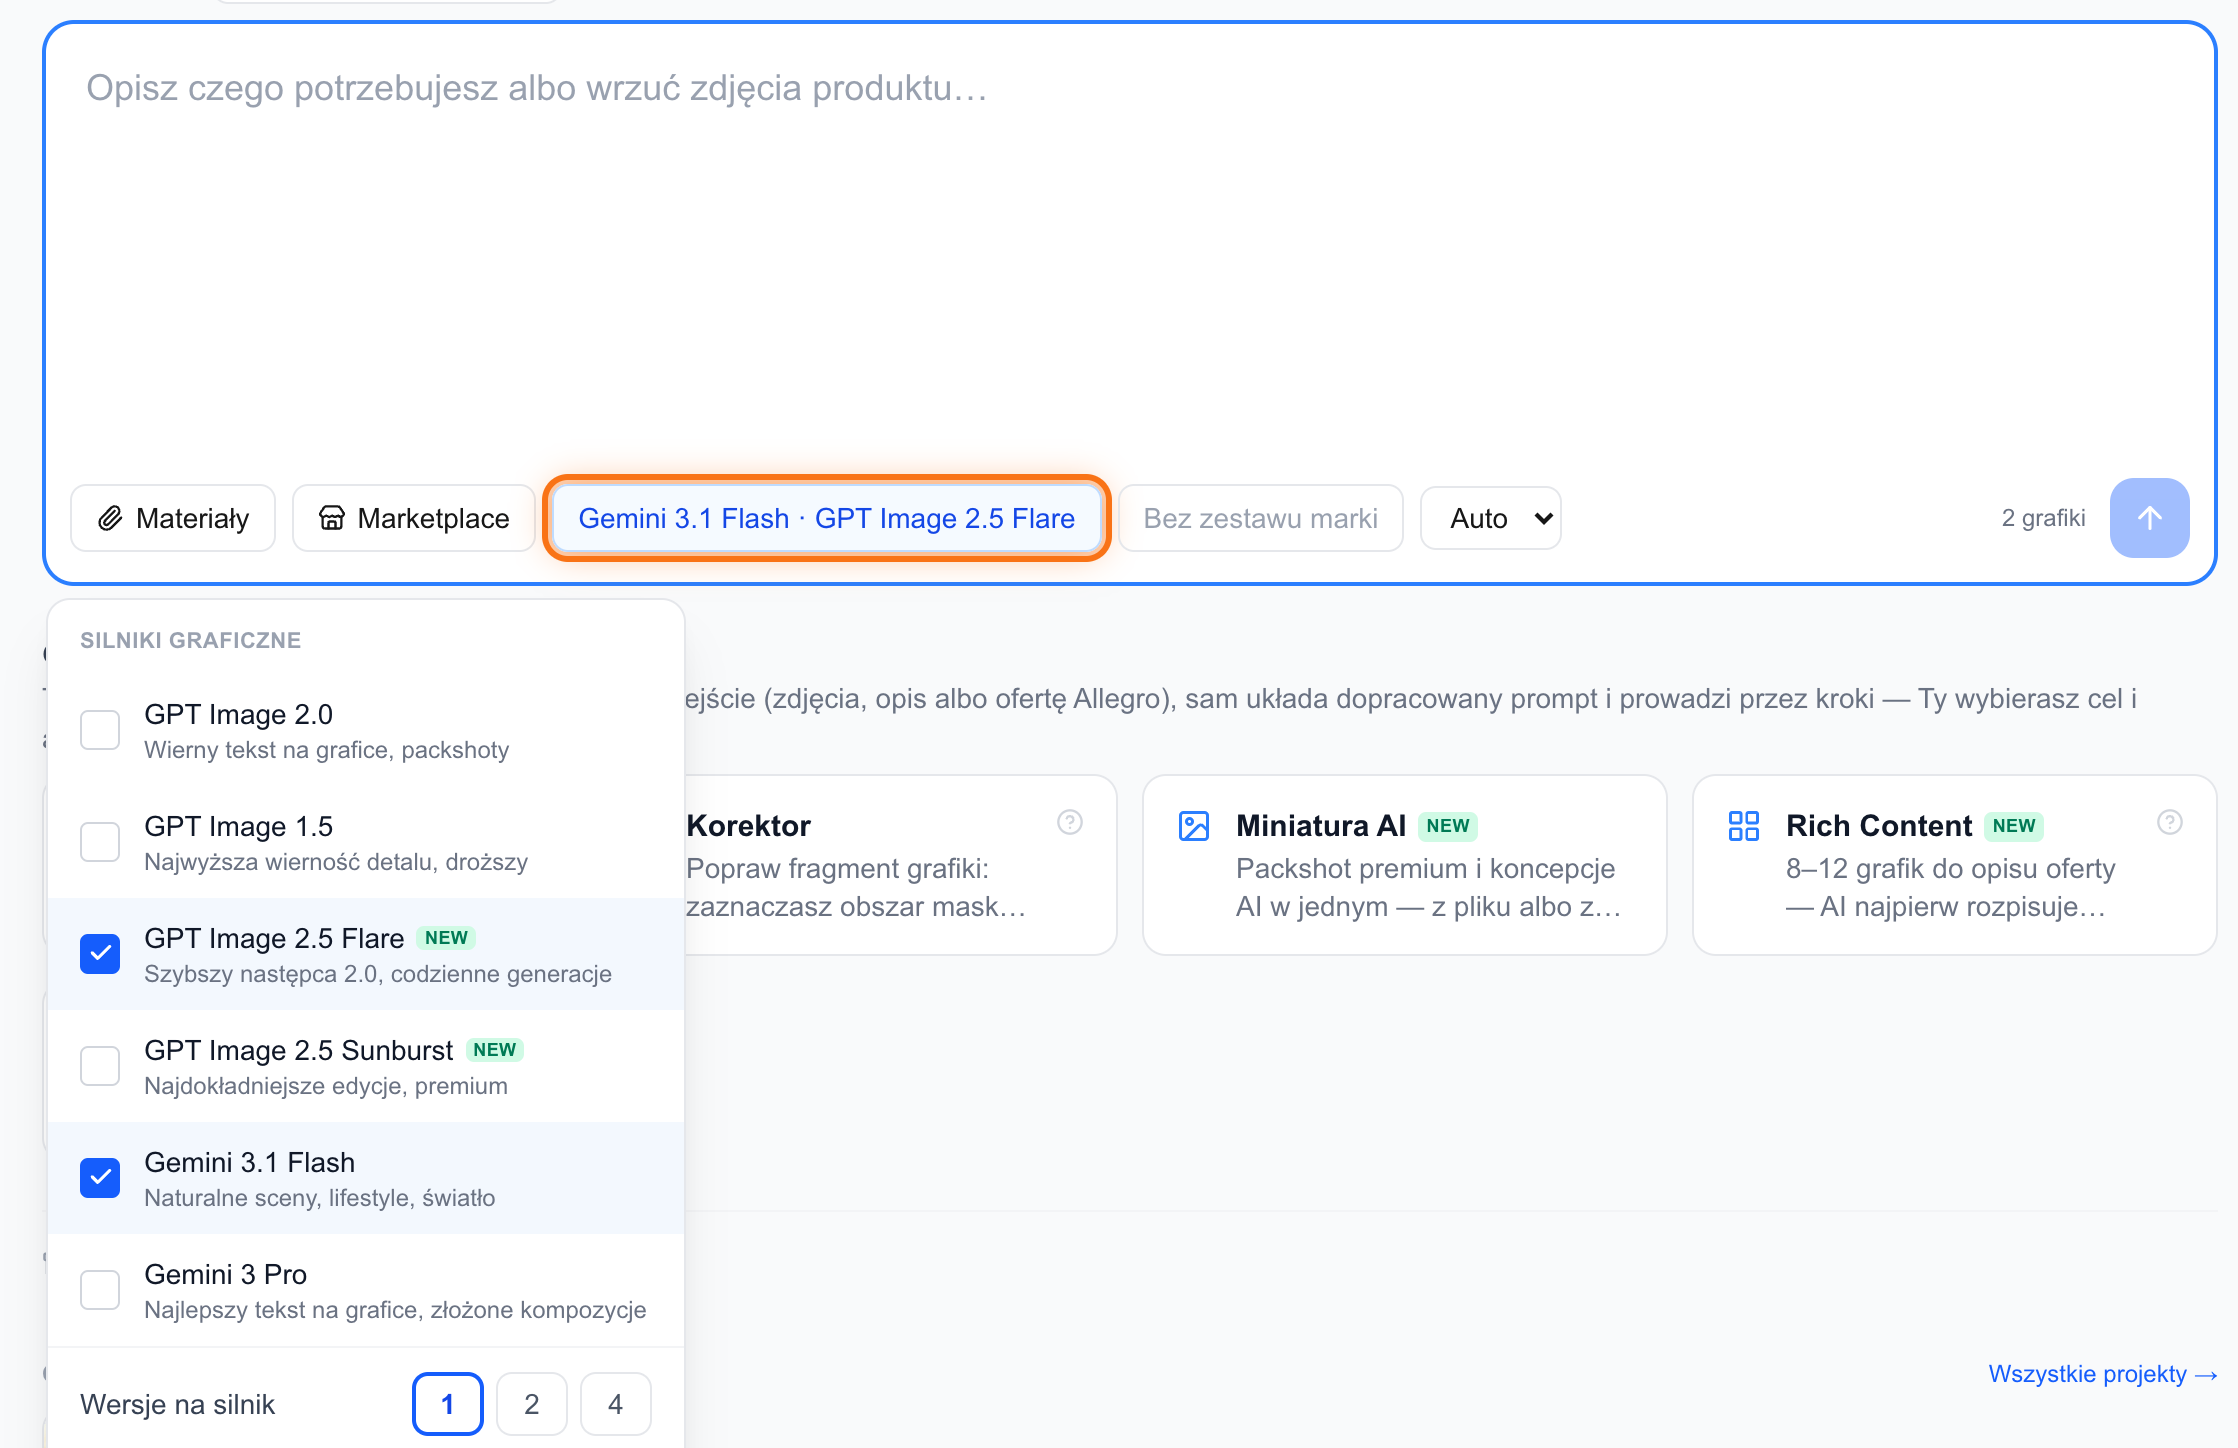Click the Rich Content grid icon

[x=1744, y=826]
